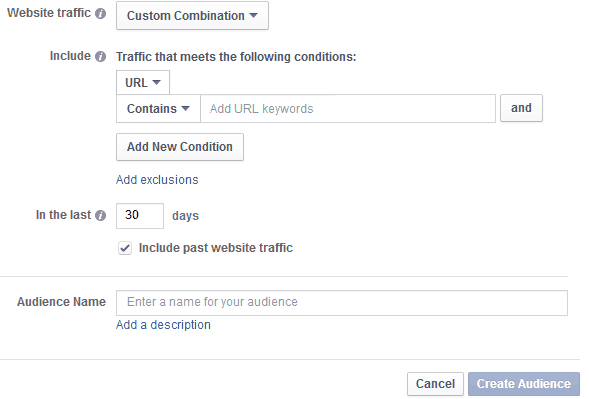The image size is (589, 399).
Task: Open the Add exclusions link
Action: pos(157,180)
